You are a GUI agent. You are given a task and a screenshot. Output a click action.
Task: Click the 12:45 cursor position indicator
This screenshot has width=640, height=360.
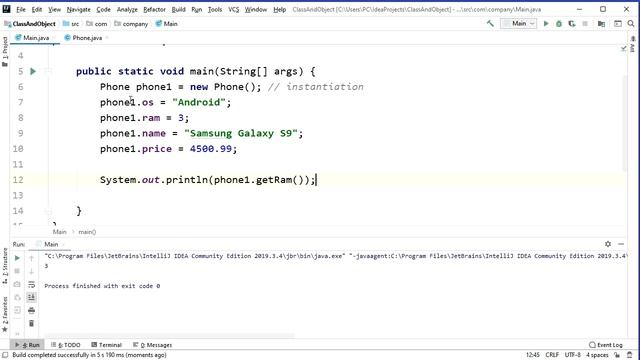pos(533,355)
